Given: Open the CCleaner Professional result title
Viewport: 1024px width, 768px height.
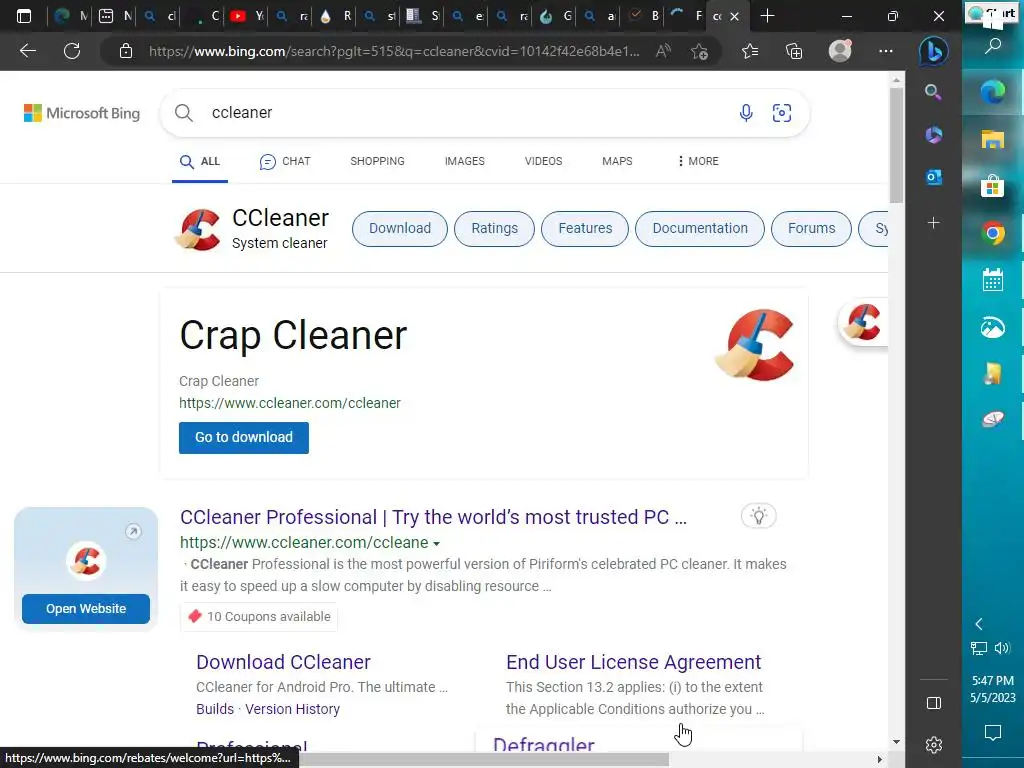Looking at the screenshot, I should coord(434,517).
